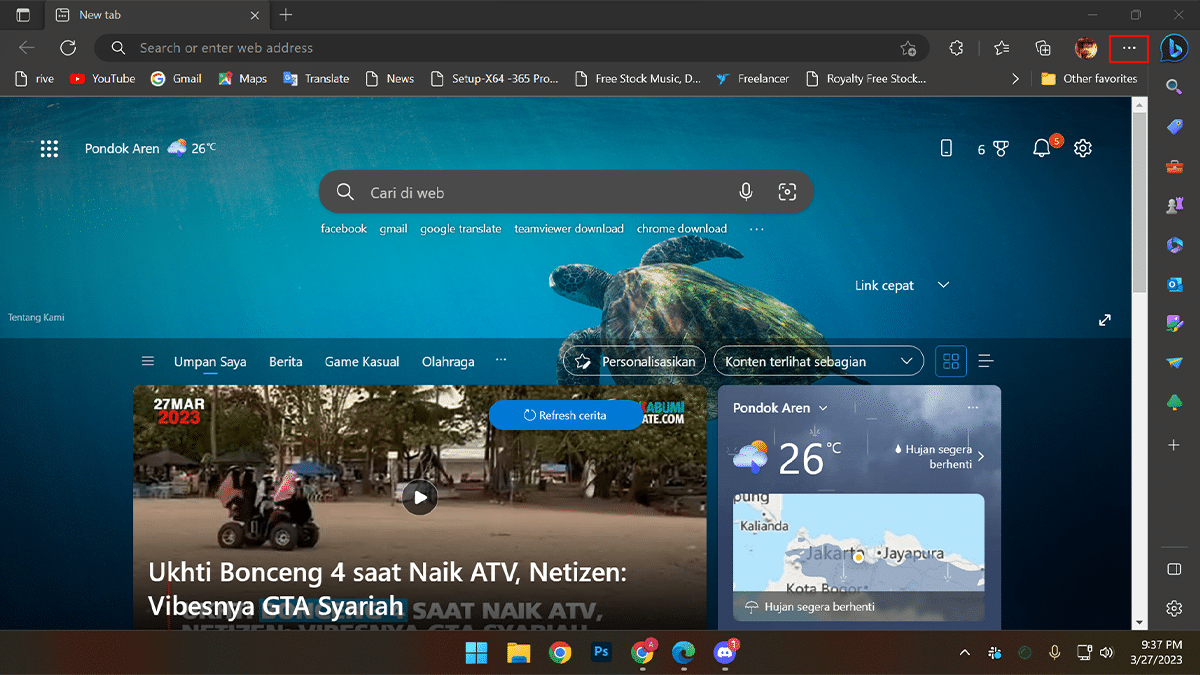Open the apps grid launcher
This screenshot has width=1200, height=675.
click(49, 149)
